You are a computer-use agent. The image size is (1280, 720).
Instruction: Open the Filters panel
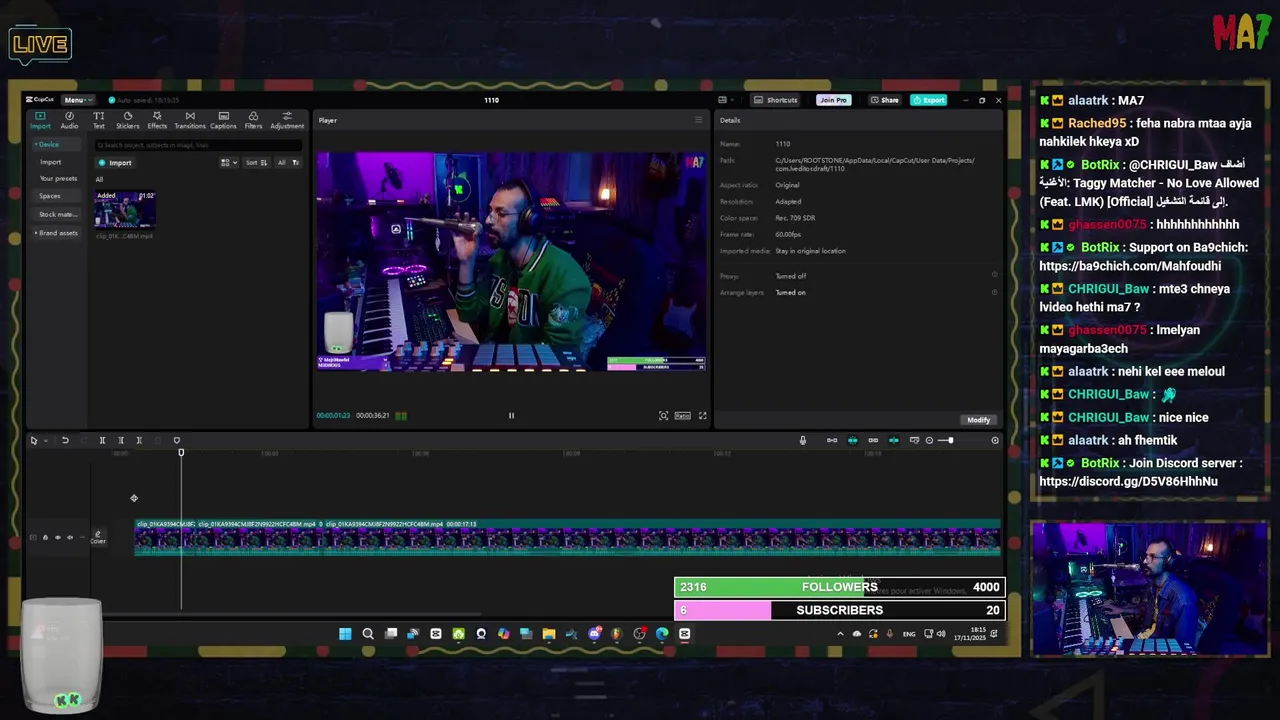[253, 120]
